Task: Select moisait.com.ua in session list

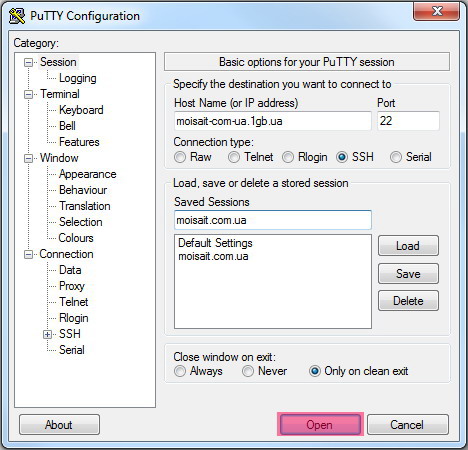Action: (213, 256)
